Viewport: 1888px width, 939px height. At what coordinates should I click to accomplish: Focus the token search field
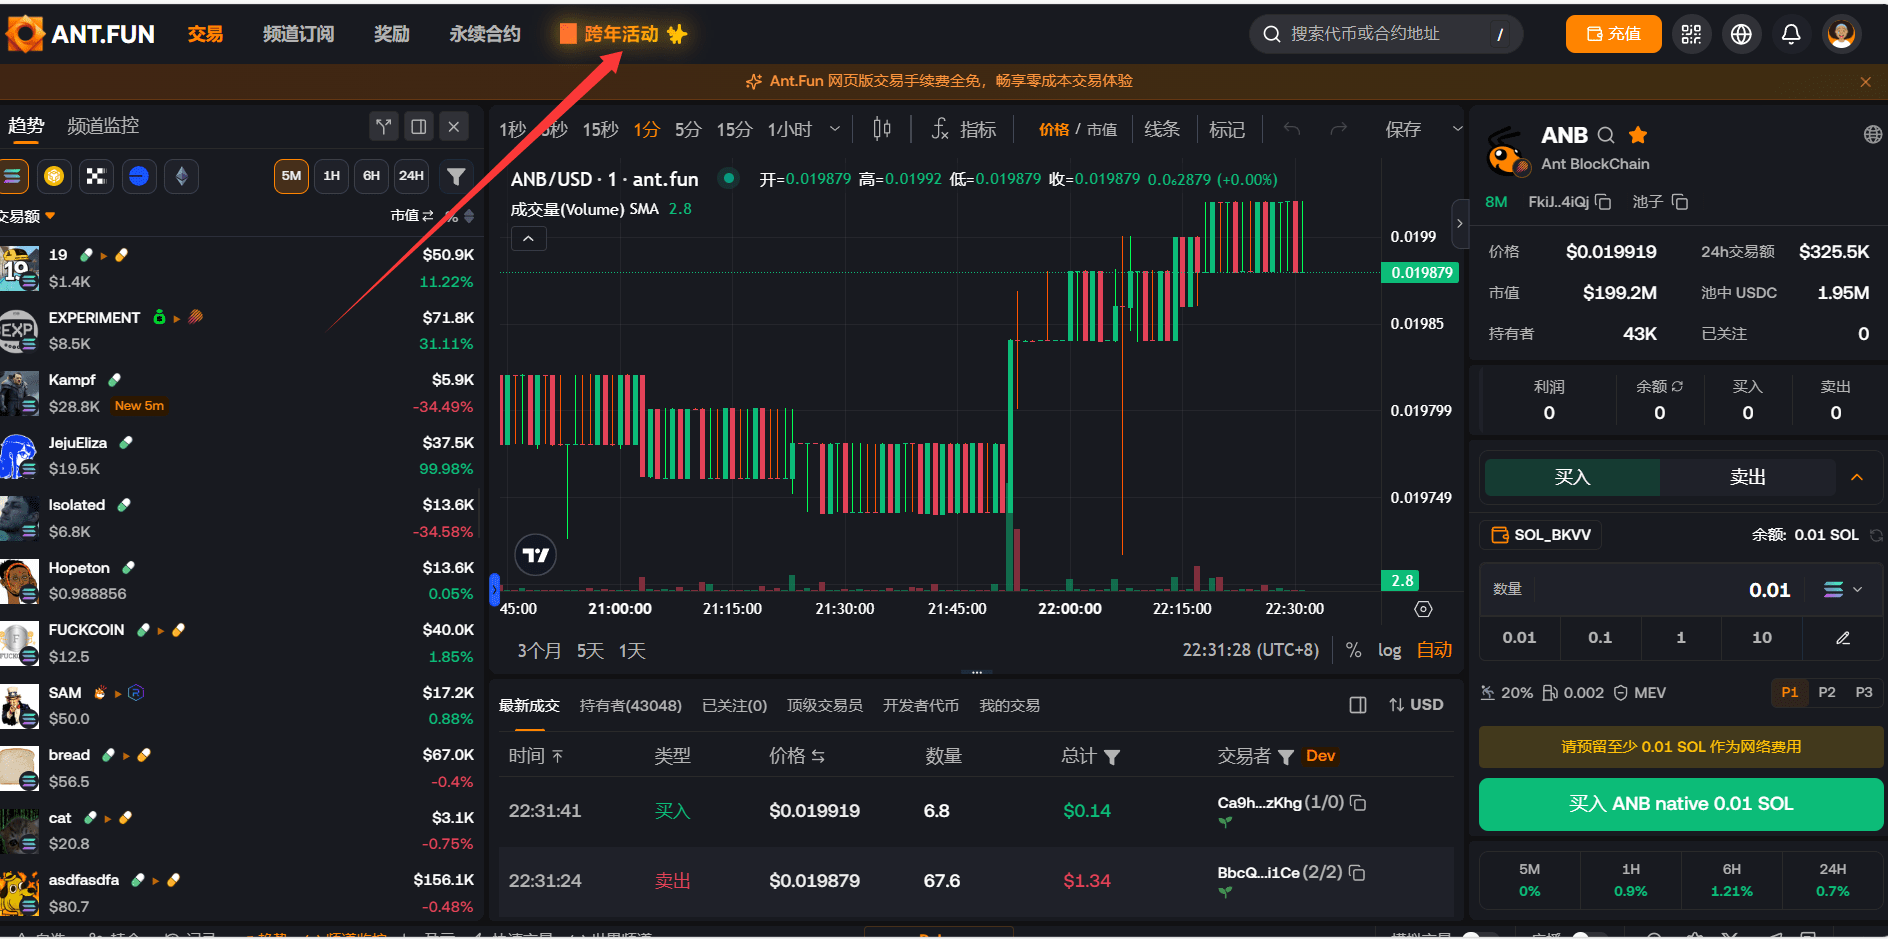tap(1386, 34)
